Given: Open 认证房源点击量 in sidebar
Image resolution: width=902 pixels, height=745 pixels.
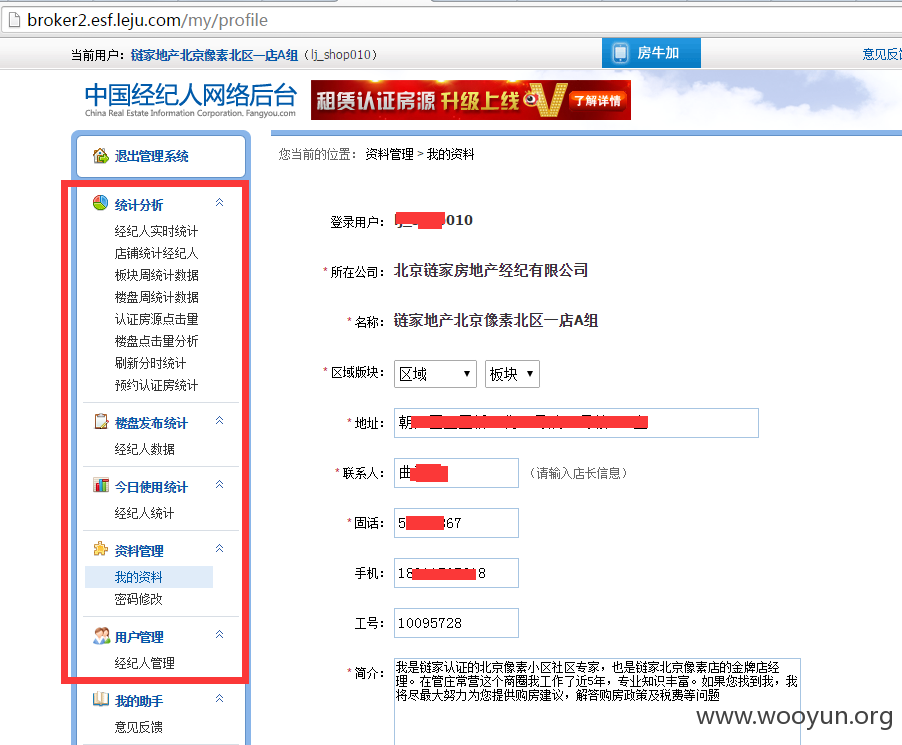Looking at the screenshot, I should pos(156,319).
